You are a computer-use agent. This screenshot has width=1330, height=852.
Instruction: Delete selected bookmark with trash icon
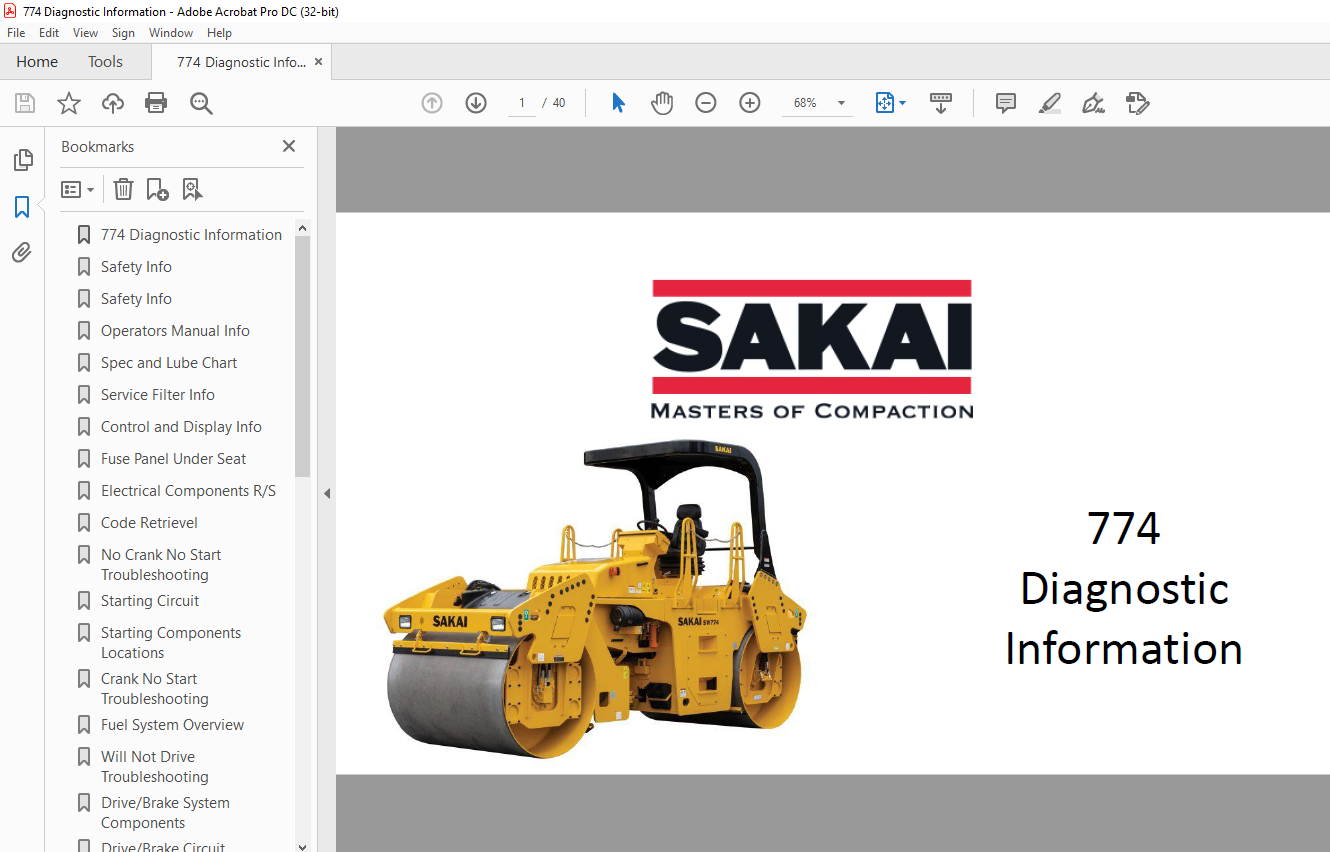(x=123, y=189)
